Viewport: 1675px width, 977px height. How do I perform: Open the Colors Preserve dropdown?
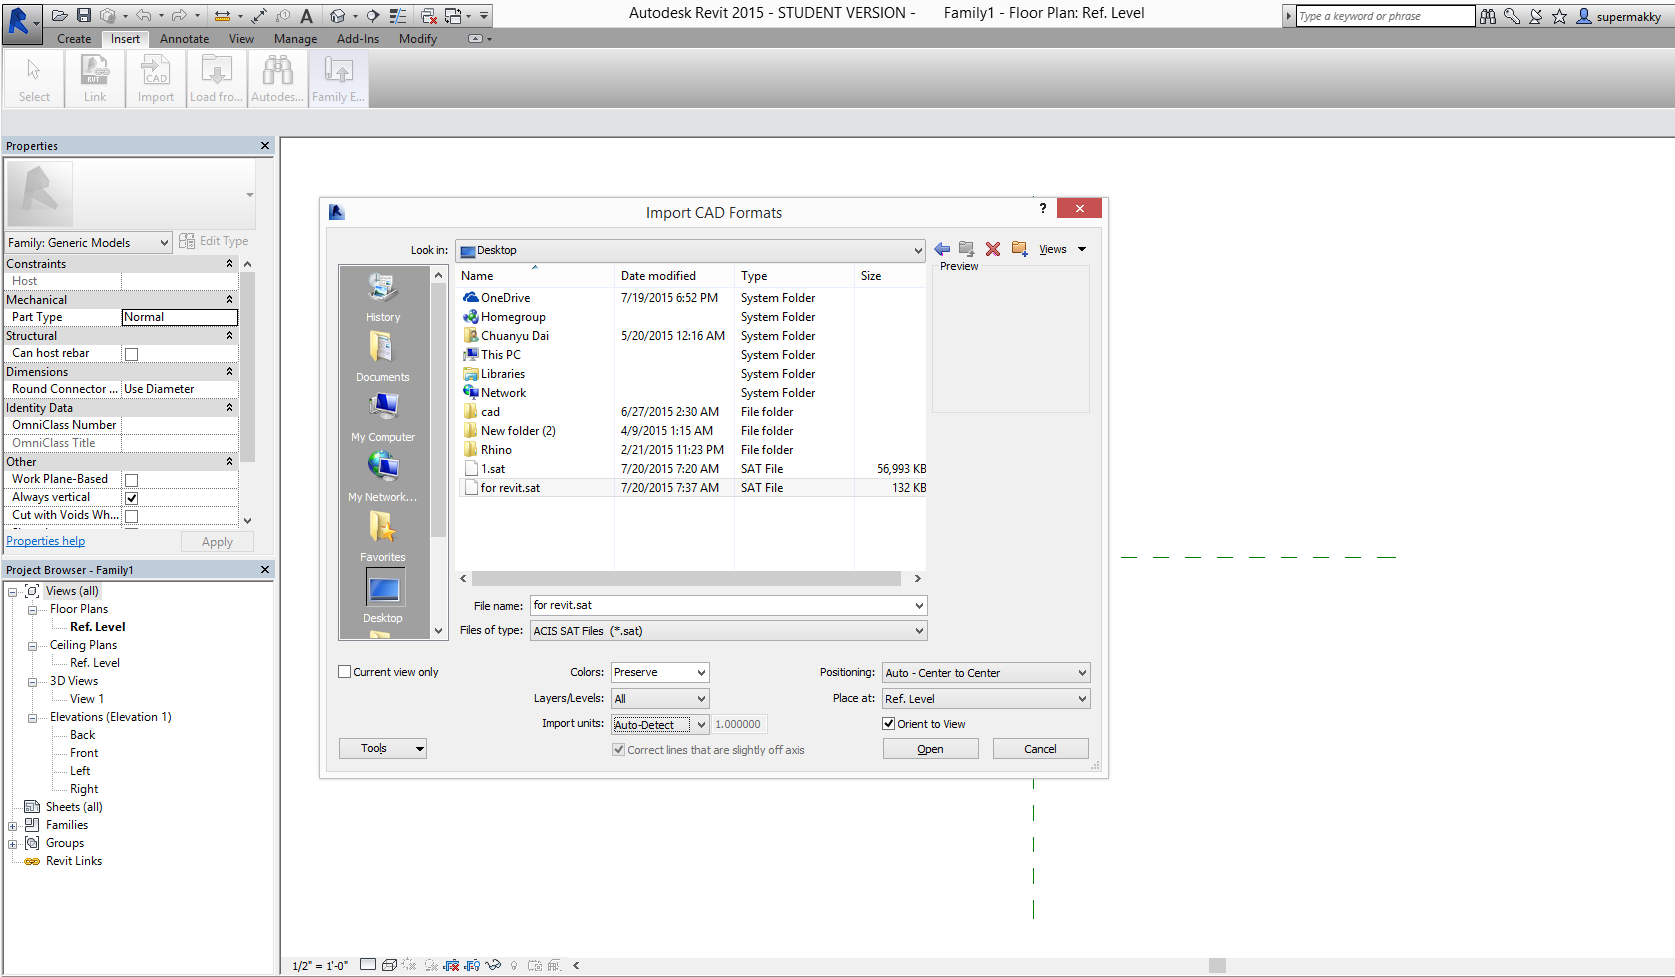click(660, 672)
